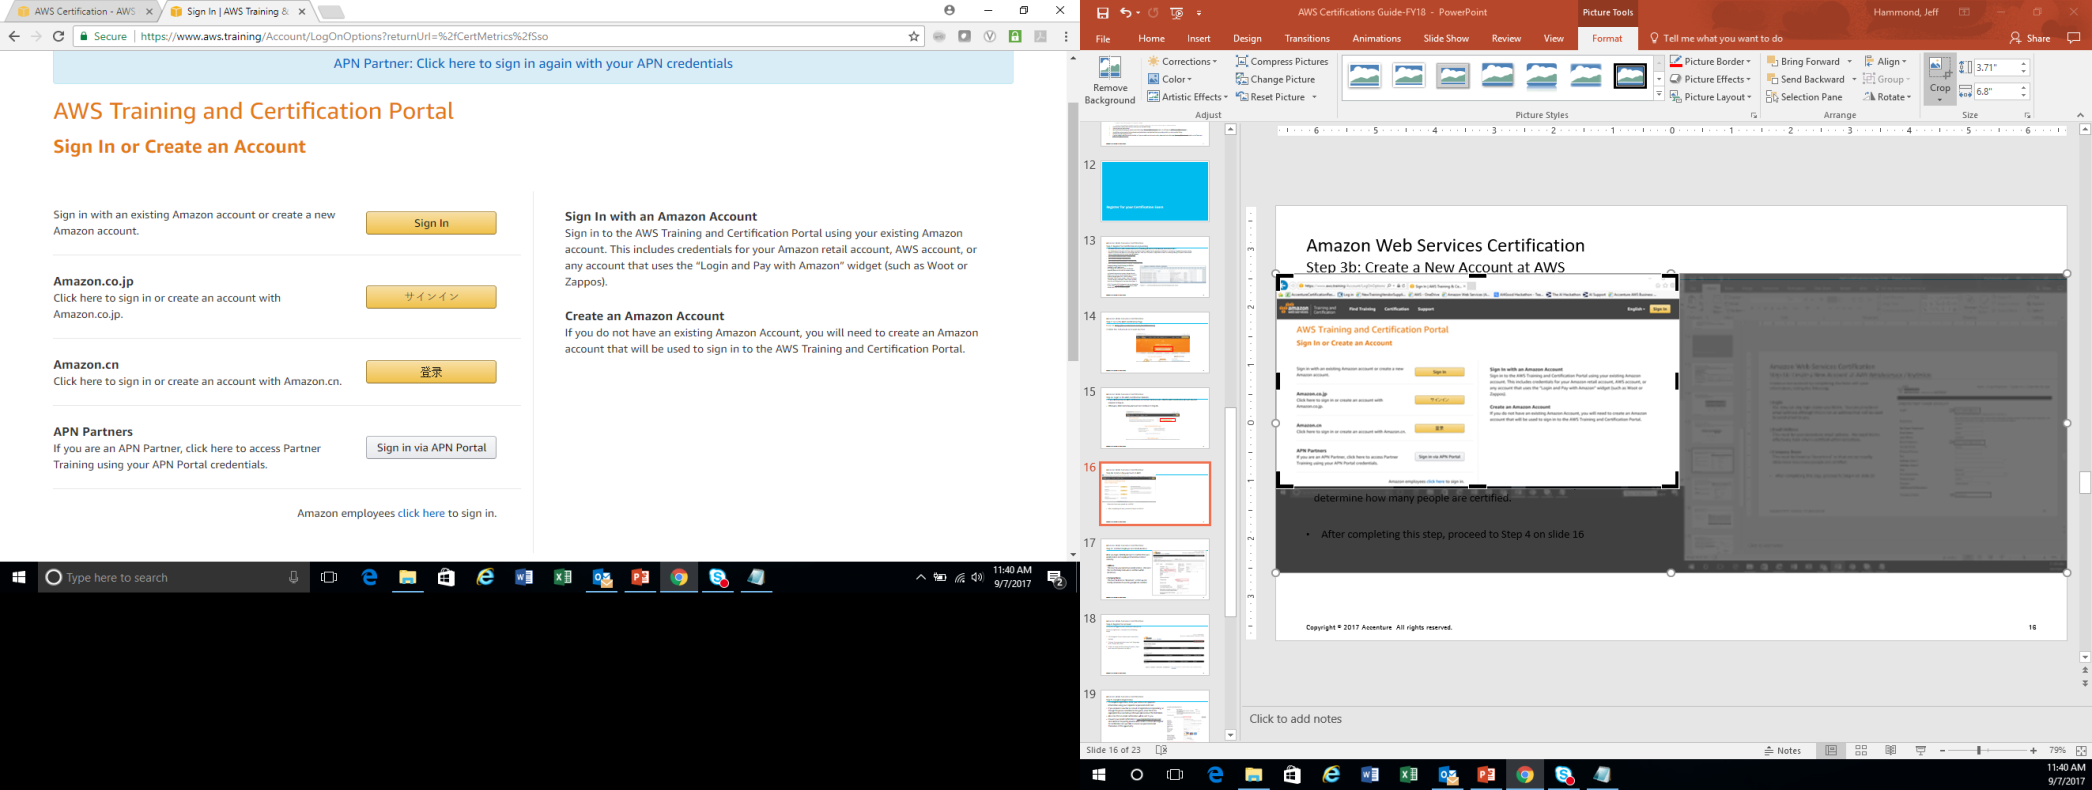Click the Chrome address bar URL

pos(344,36)
